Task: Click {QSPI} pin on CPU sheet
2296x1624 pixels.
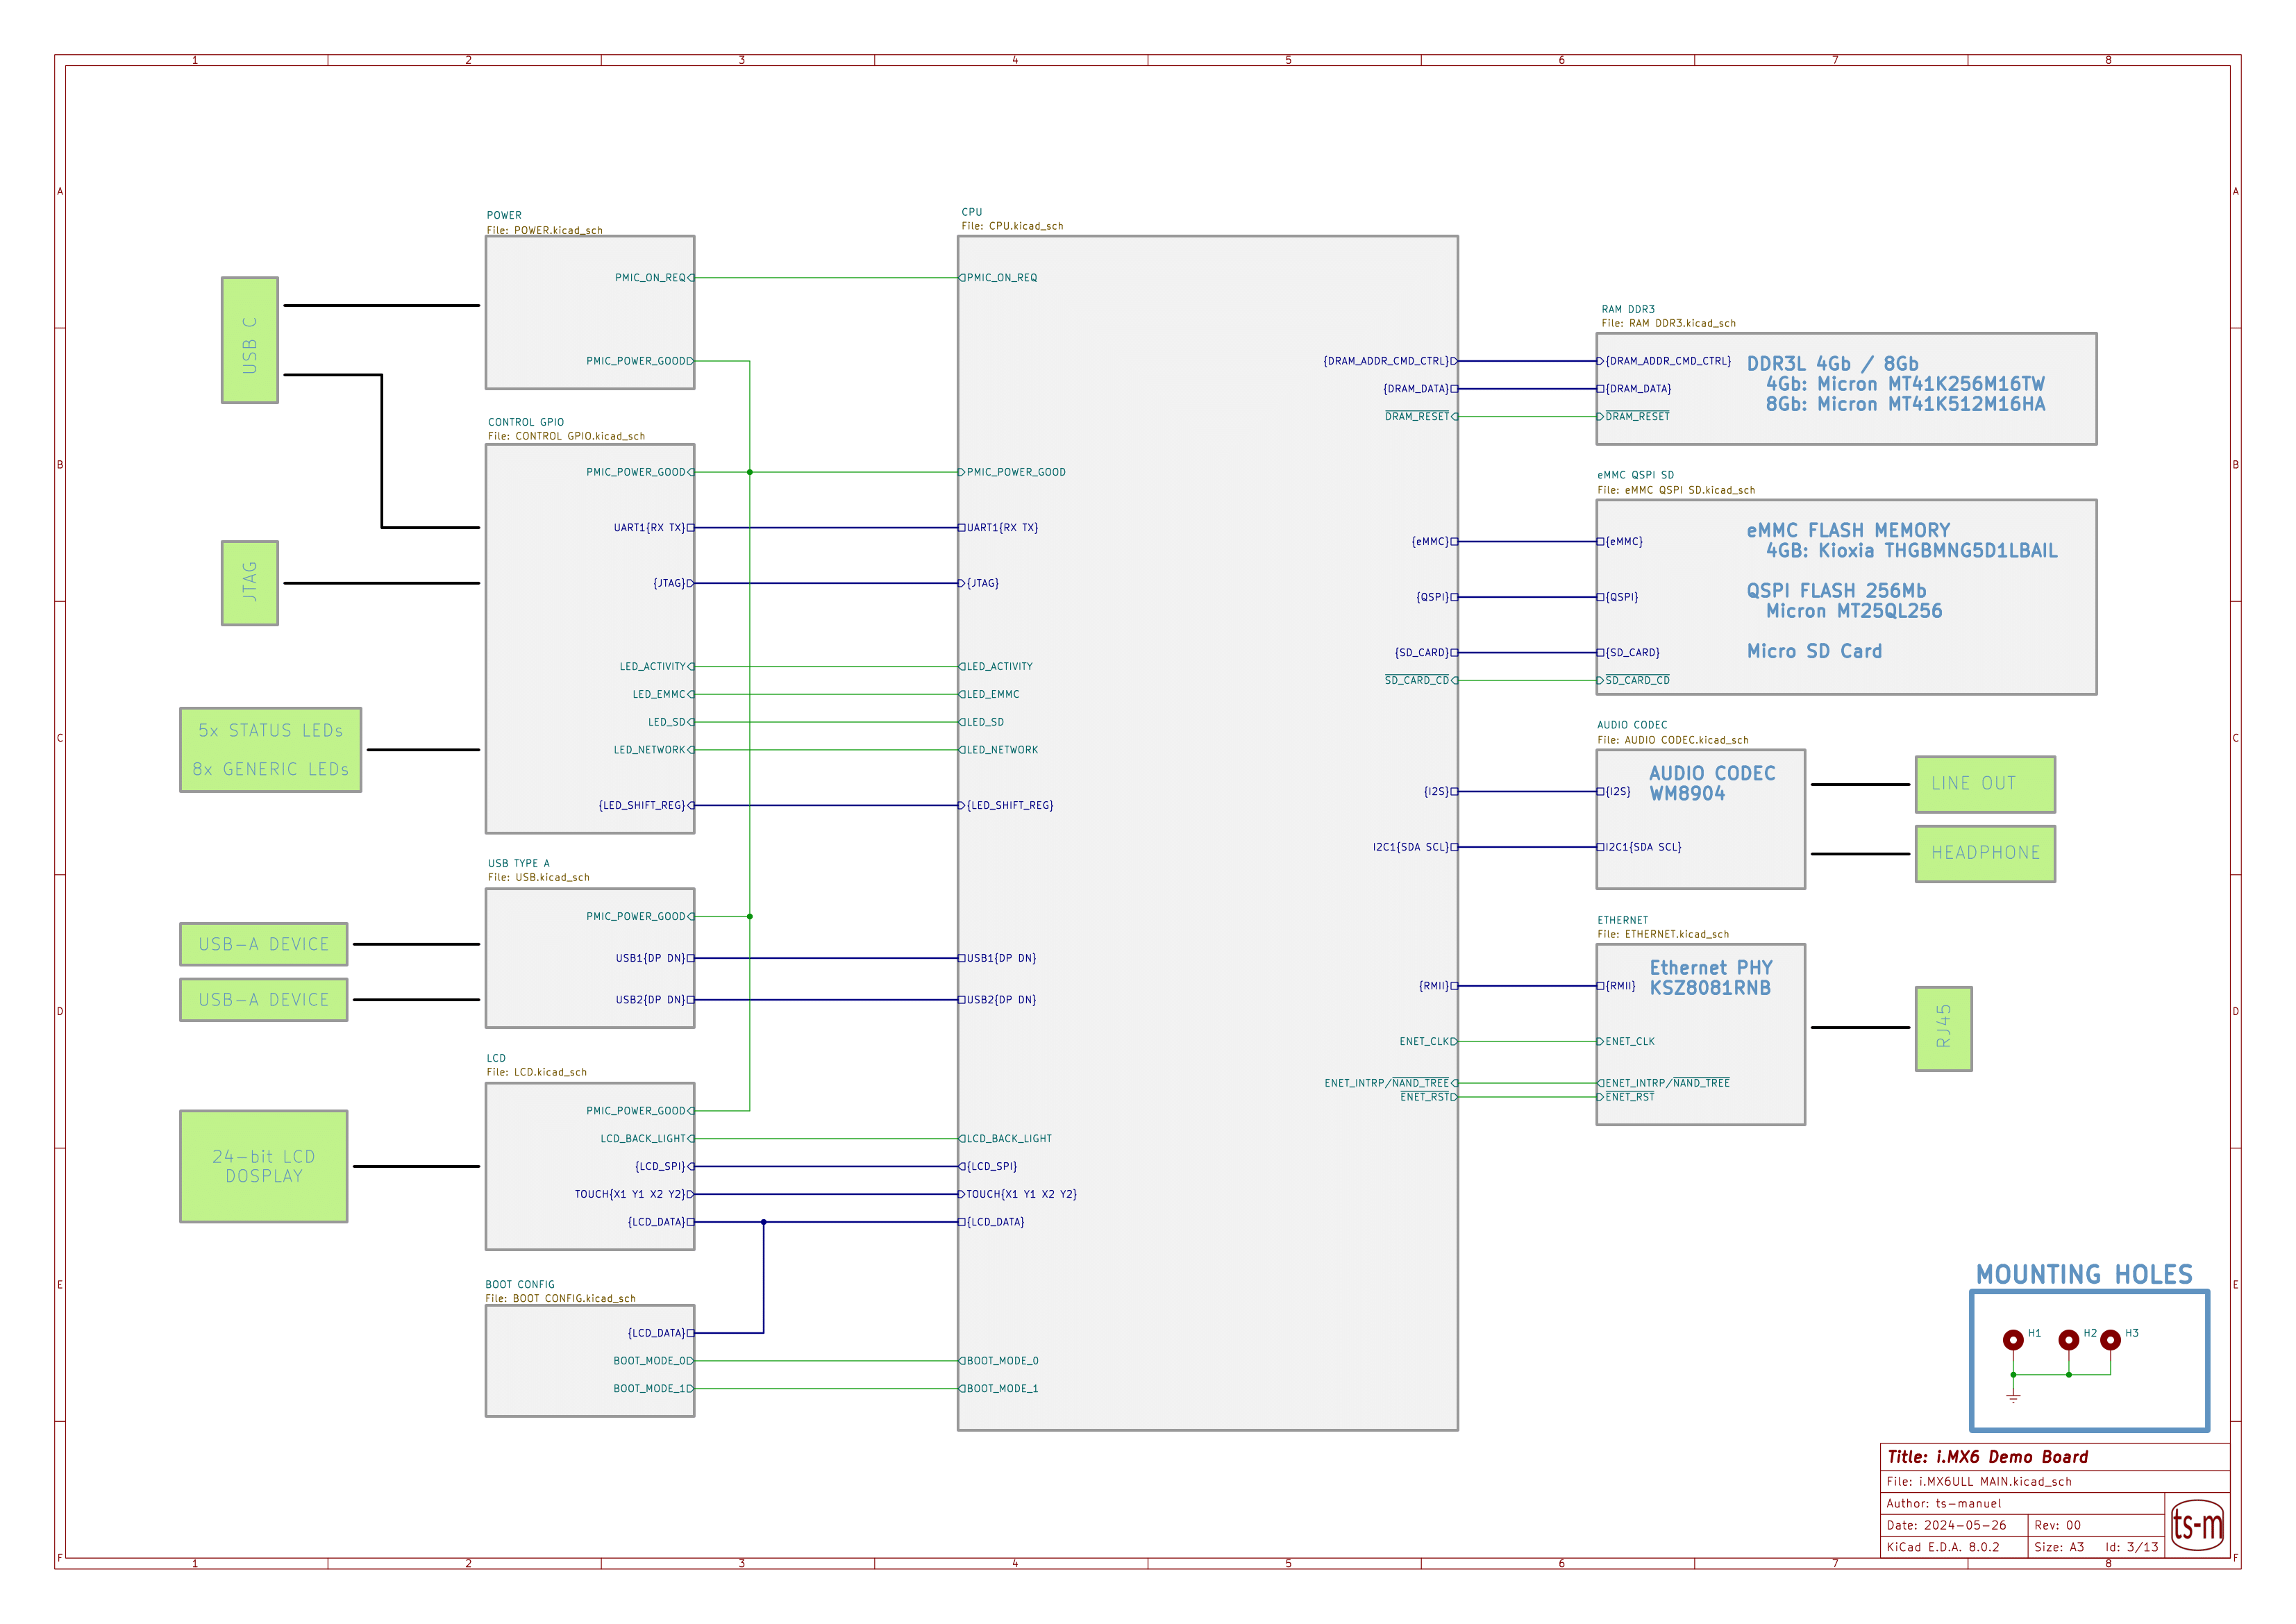Action: click(1437, 597)
